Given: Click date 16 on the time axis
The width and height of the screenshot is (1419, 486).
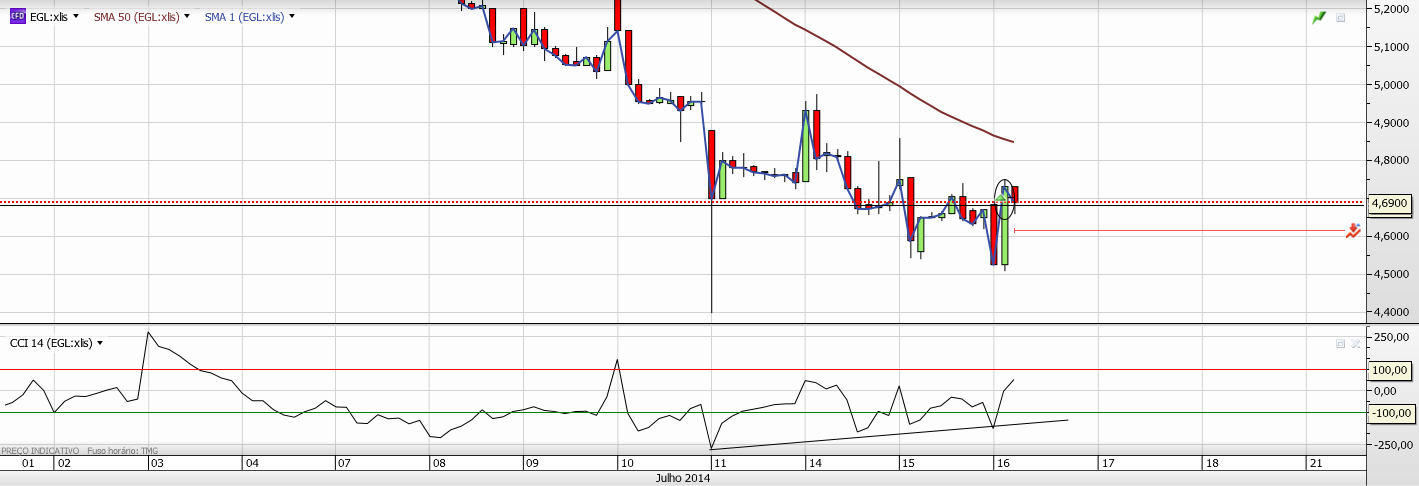Looking at the screenshot, I should coord(1003,464).
